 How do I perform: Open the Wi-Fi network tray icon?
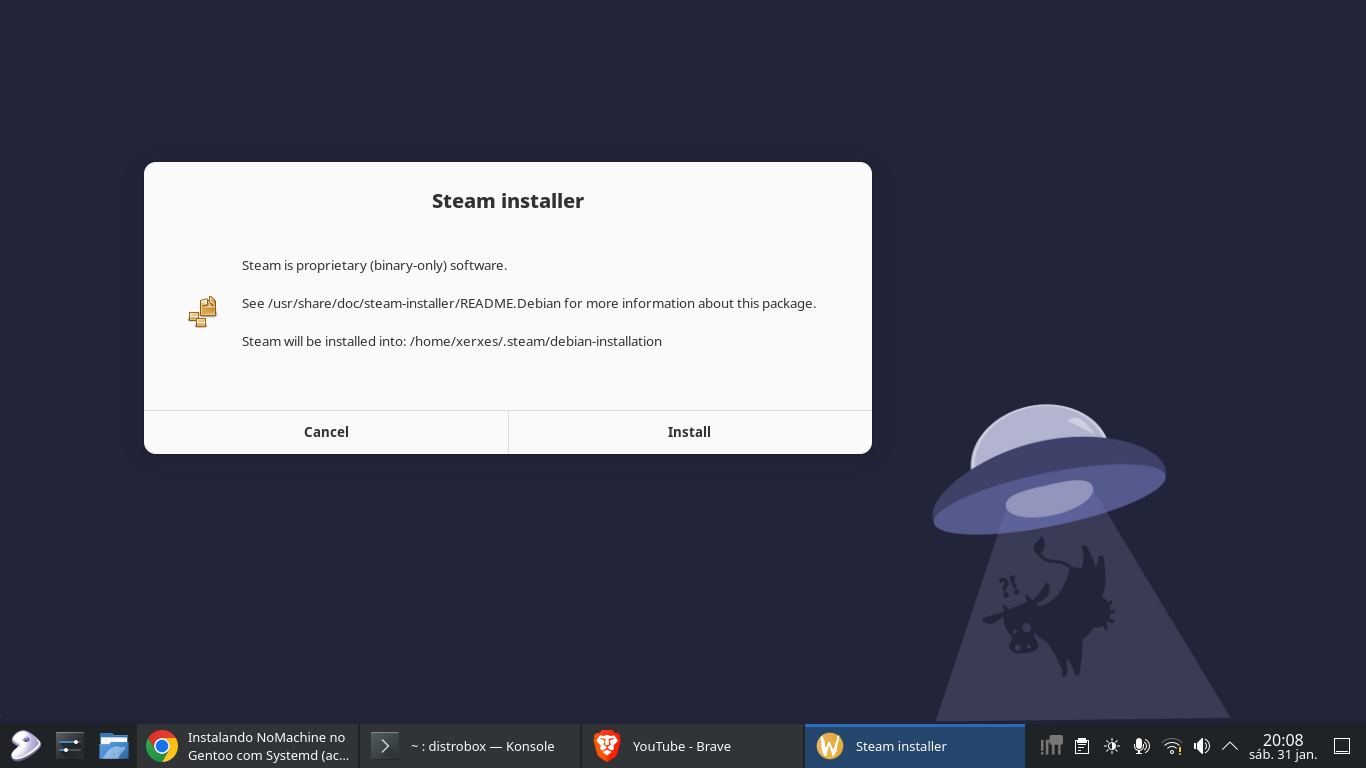pyautogui.click(x=1171, y=746)
